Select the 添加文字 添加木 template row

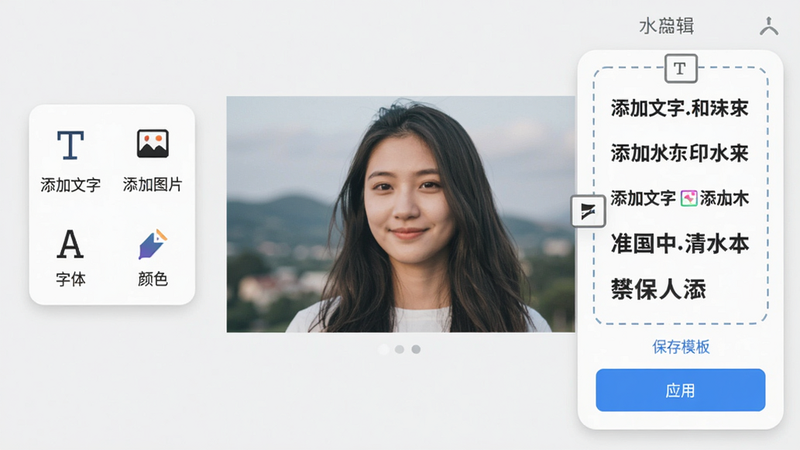tap(680, 198)
